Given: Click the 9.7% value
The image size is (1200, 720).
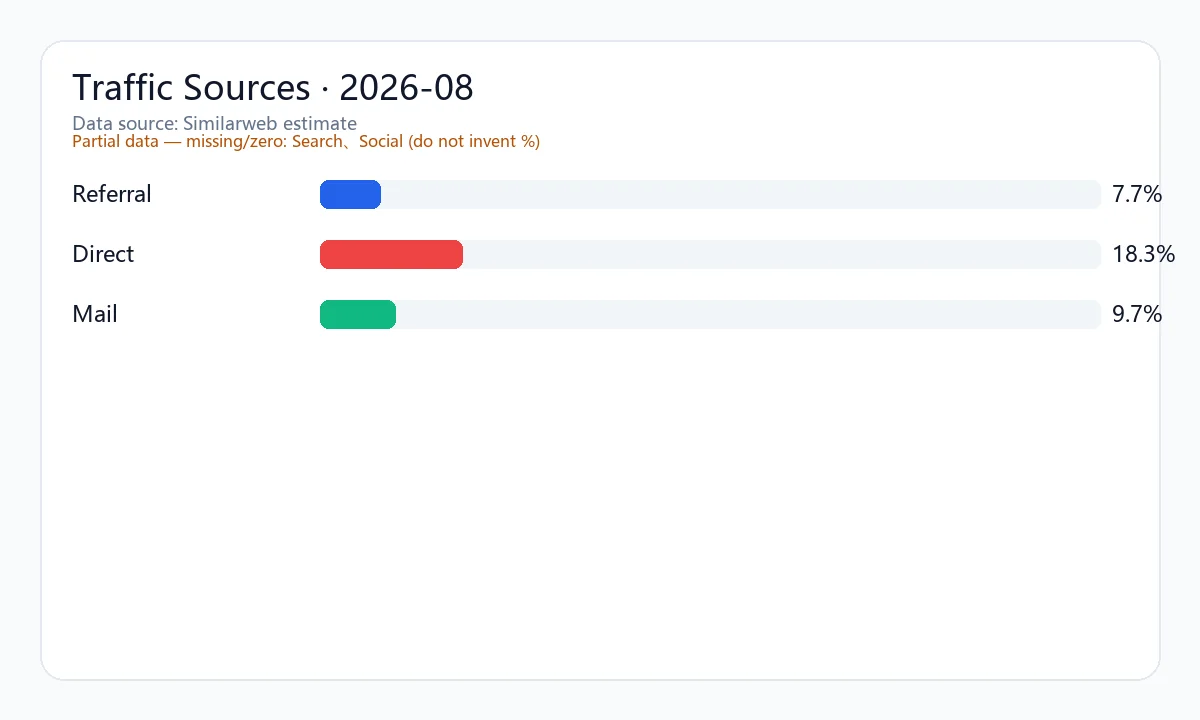Looking at the screenshot, I should coord(1137,314).
